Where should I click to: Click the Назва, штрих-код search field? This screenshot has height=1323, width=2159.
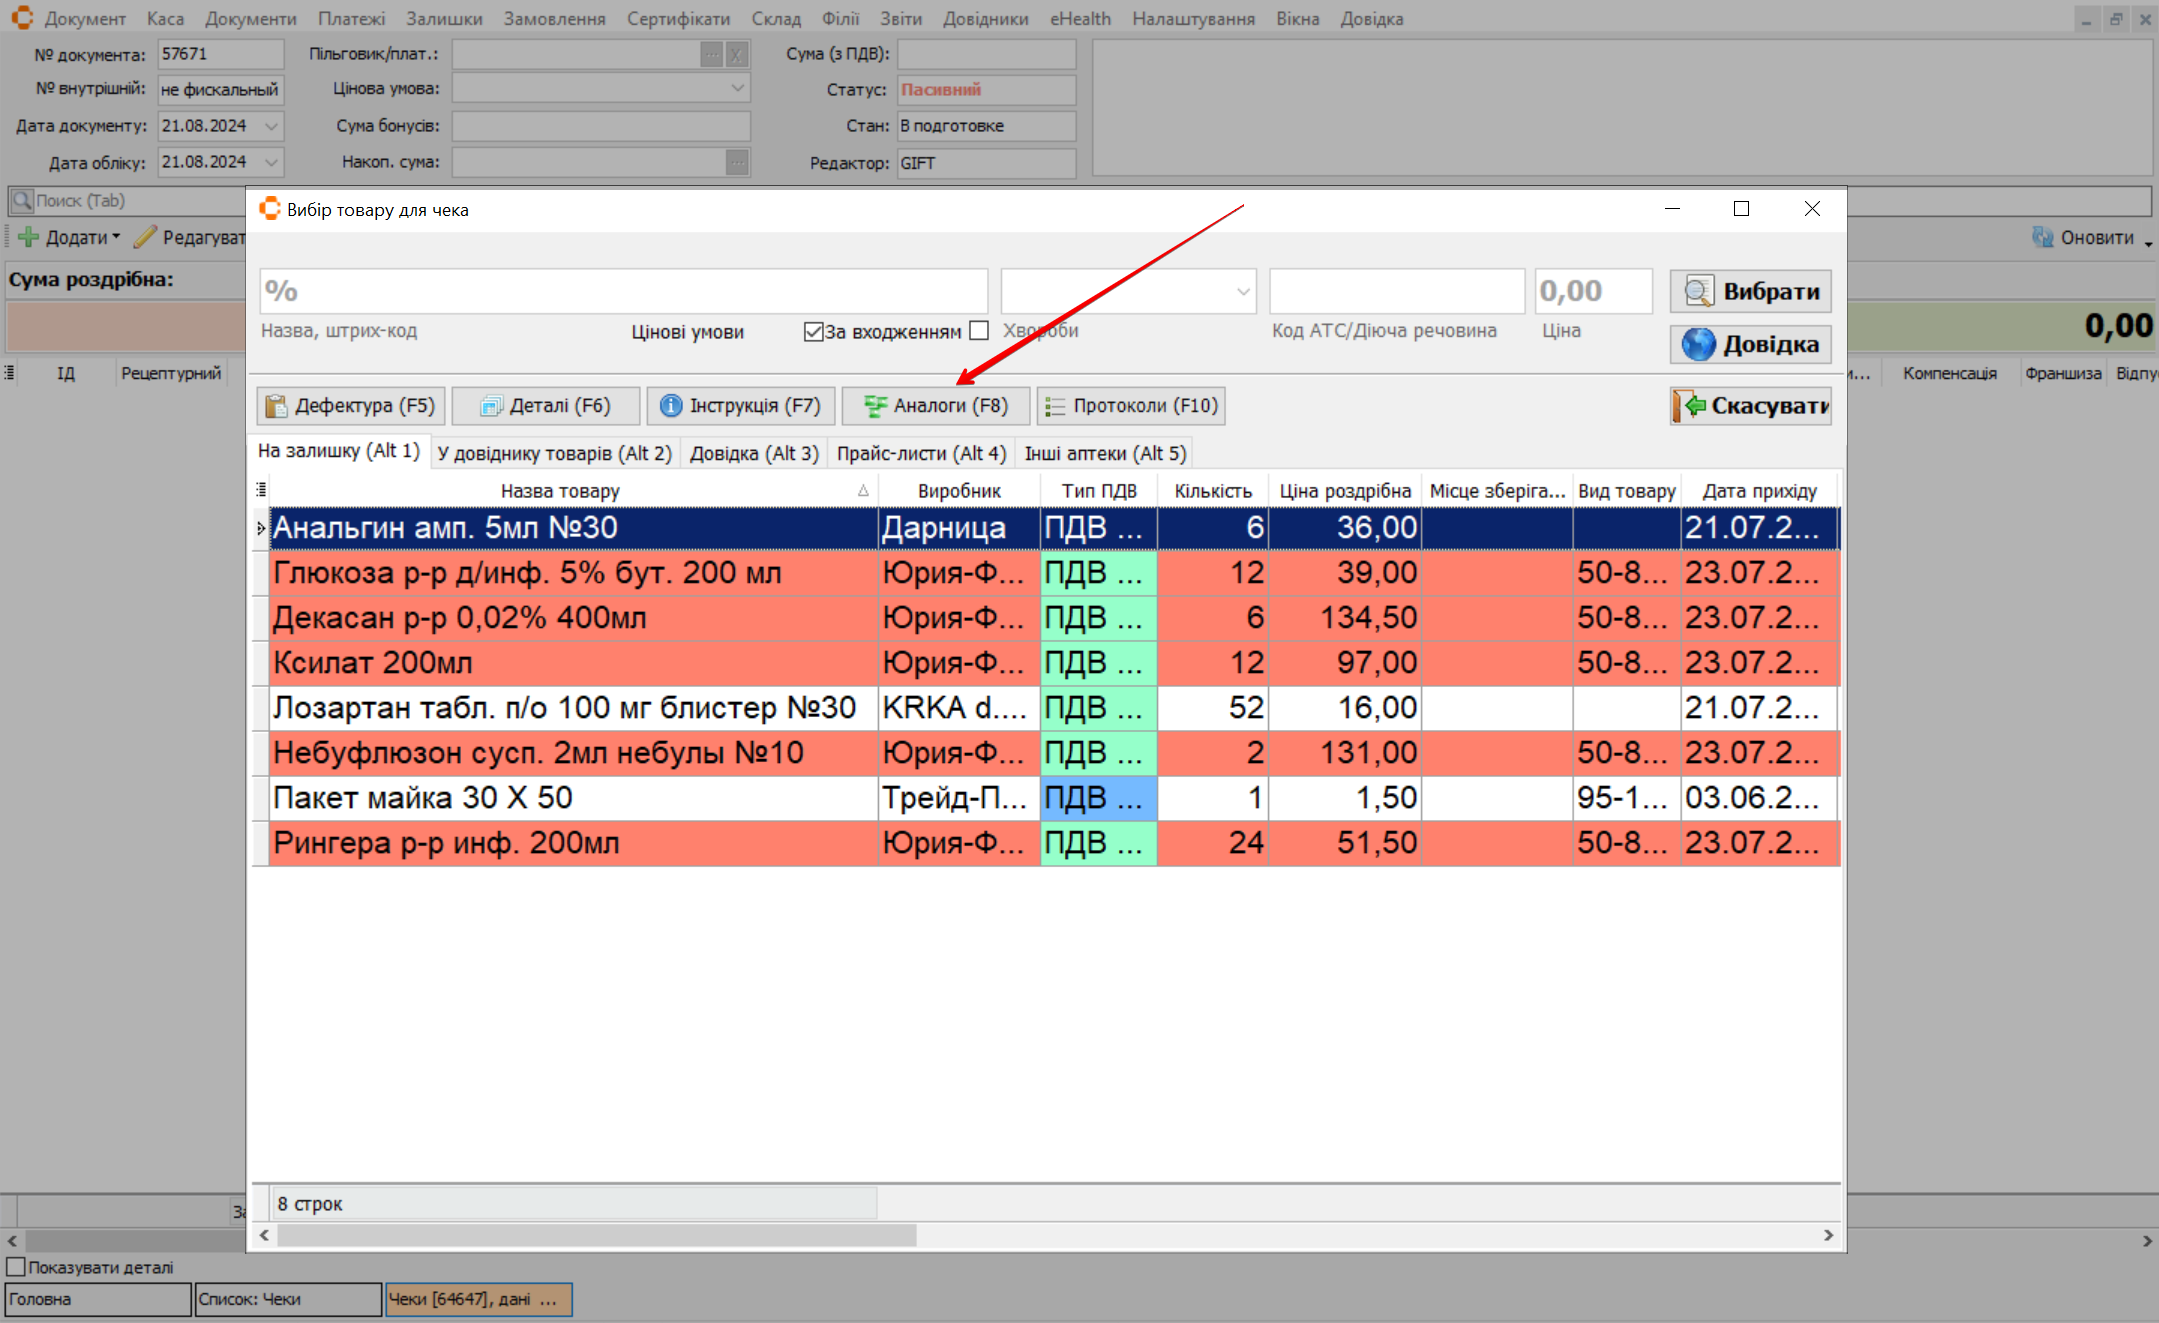(x=623, y=291)
